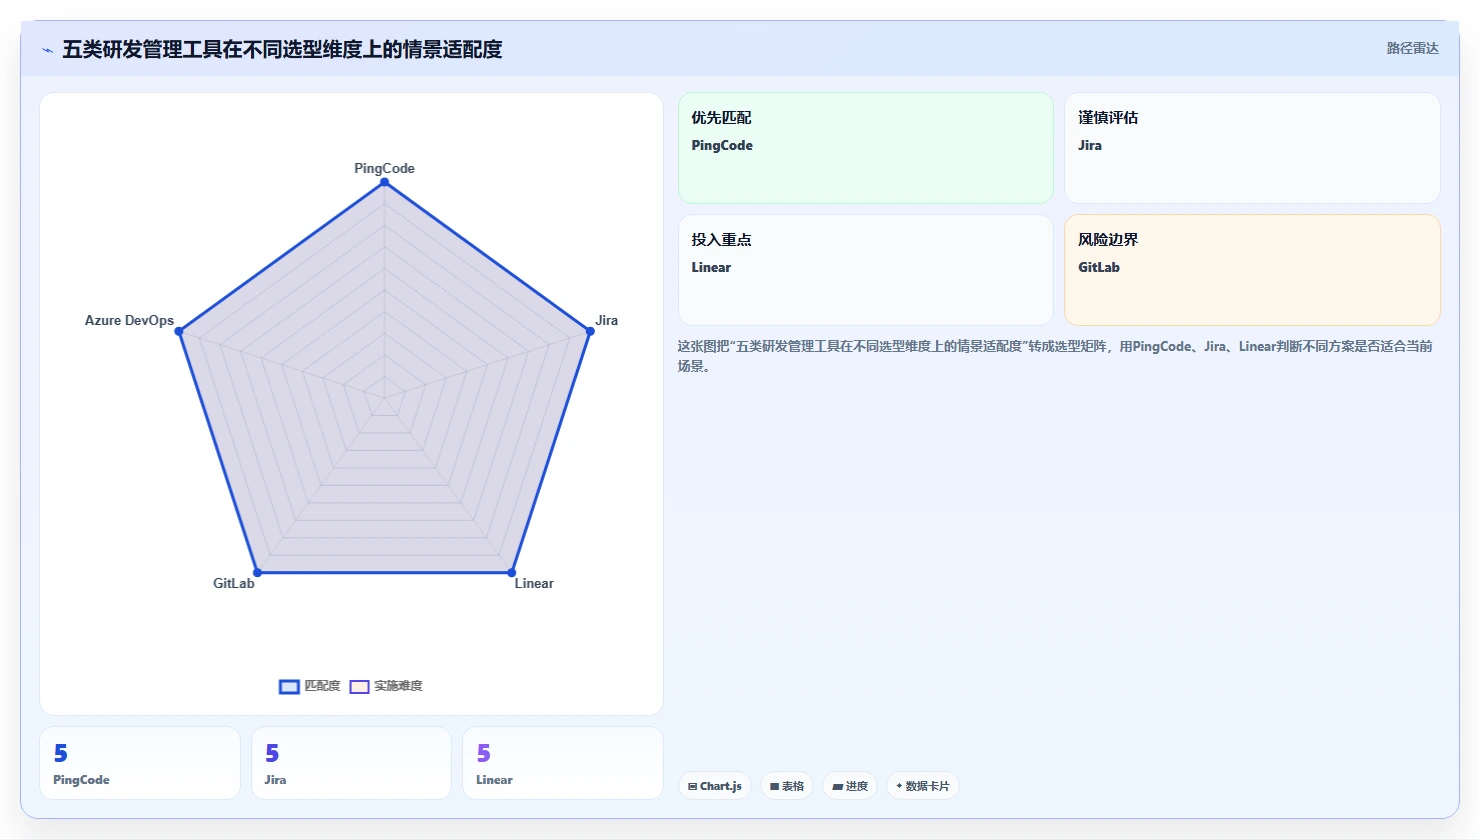Screen dimensions: 1480x840
Task: Open the 优先匹配 PingCode card
Action: tap(866, 148)
